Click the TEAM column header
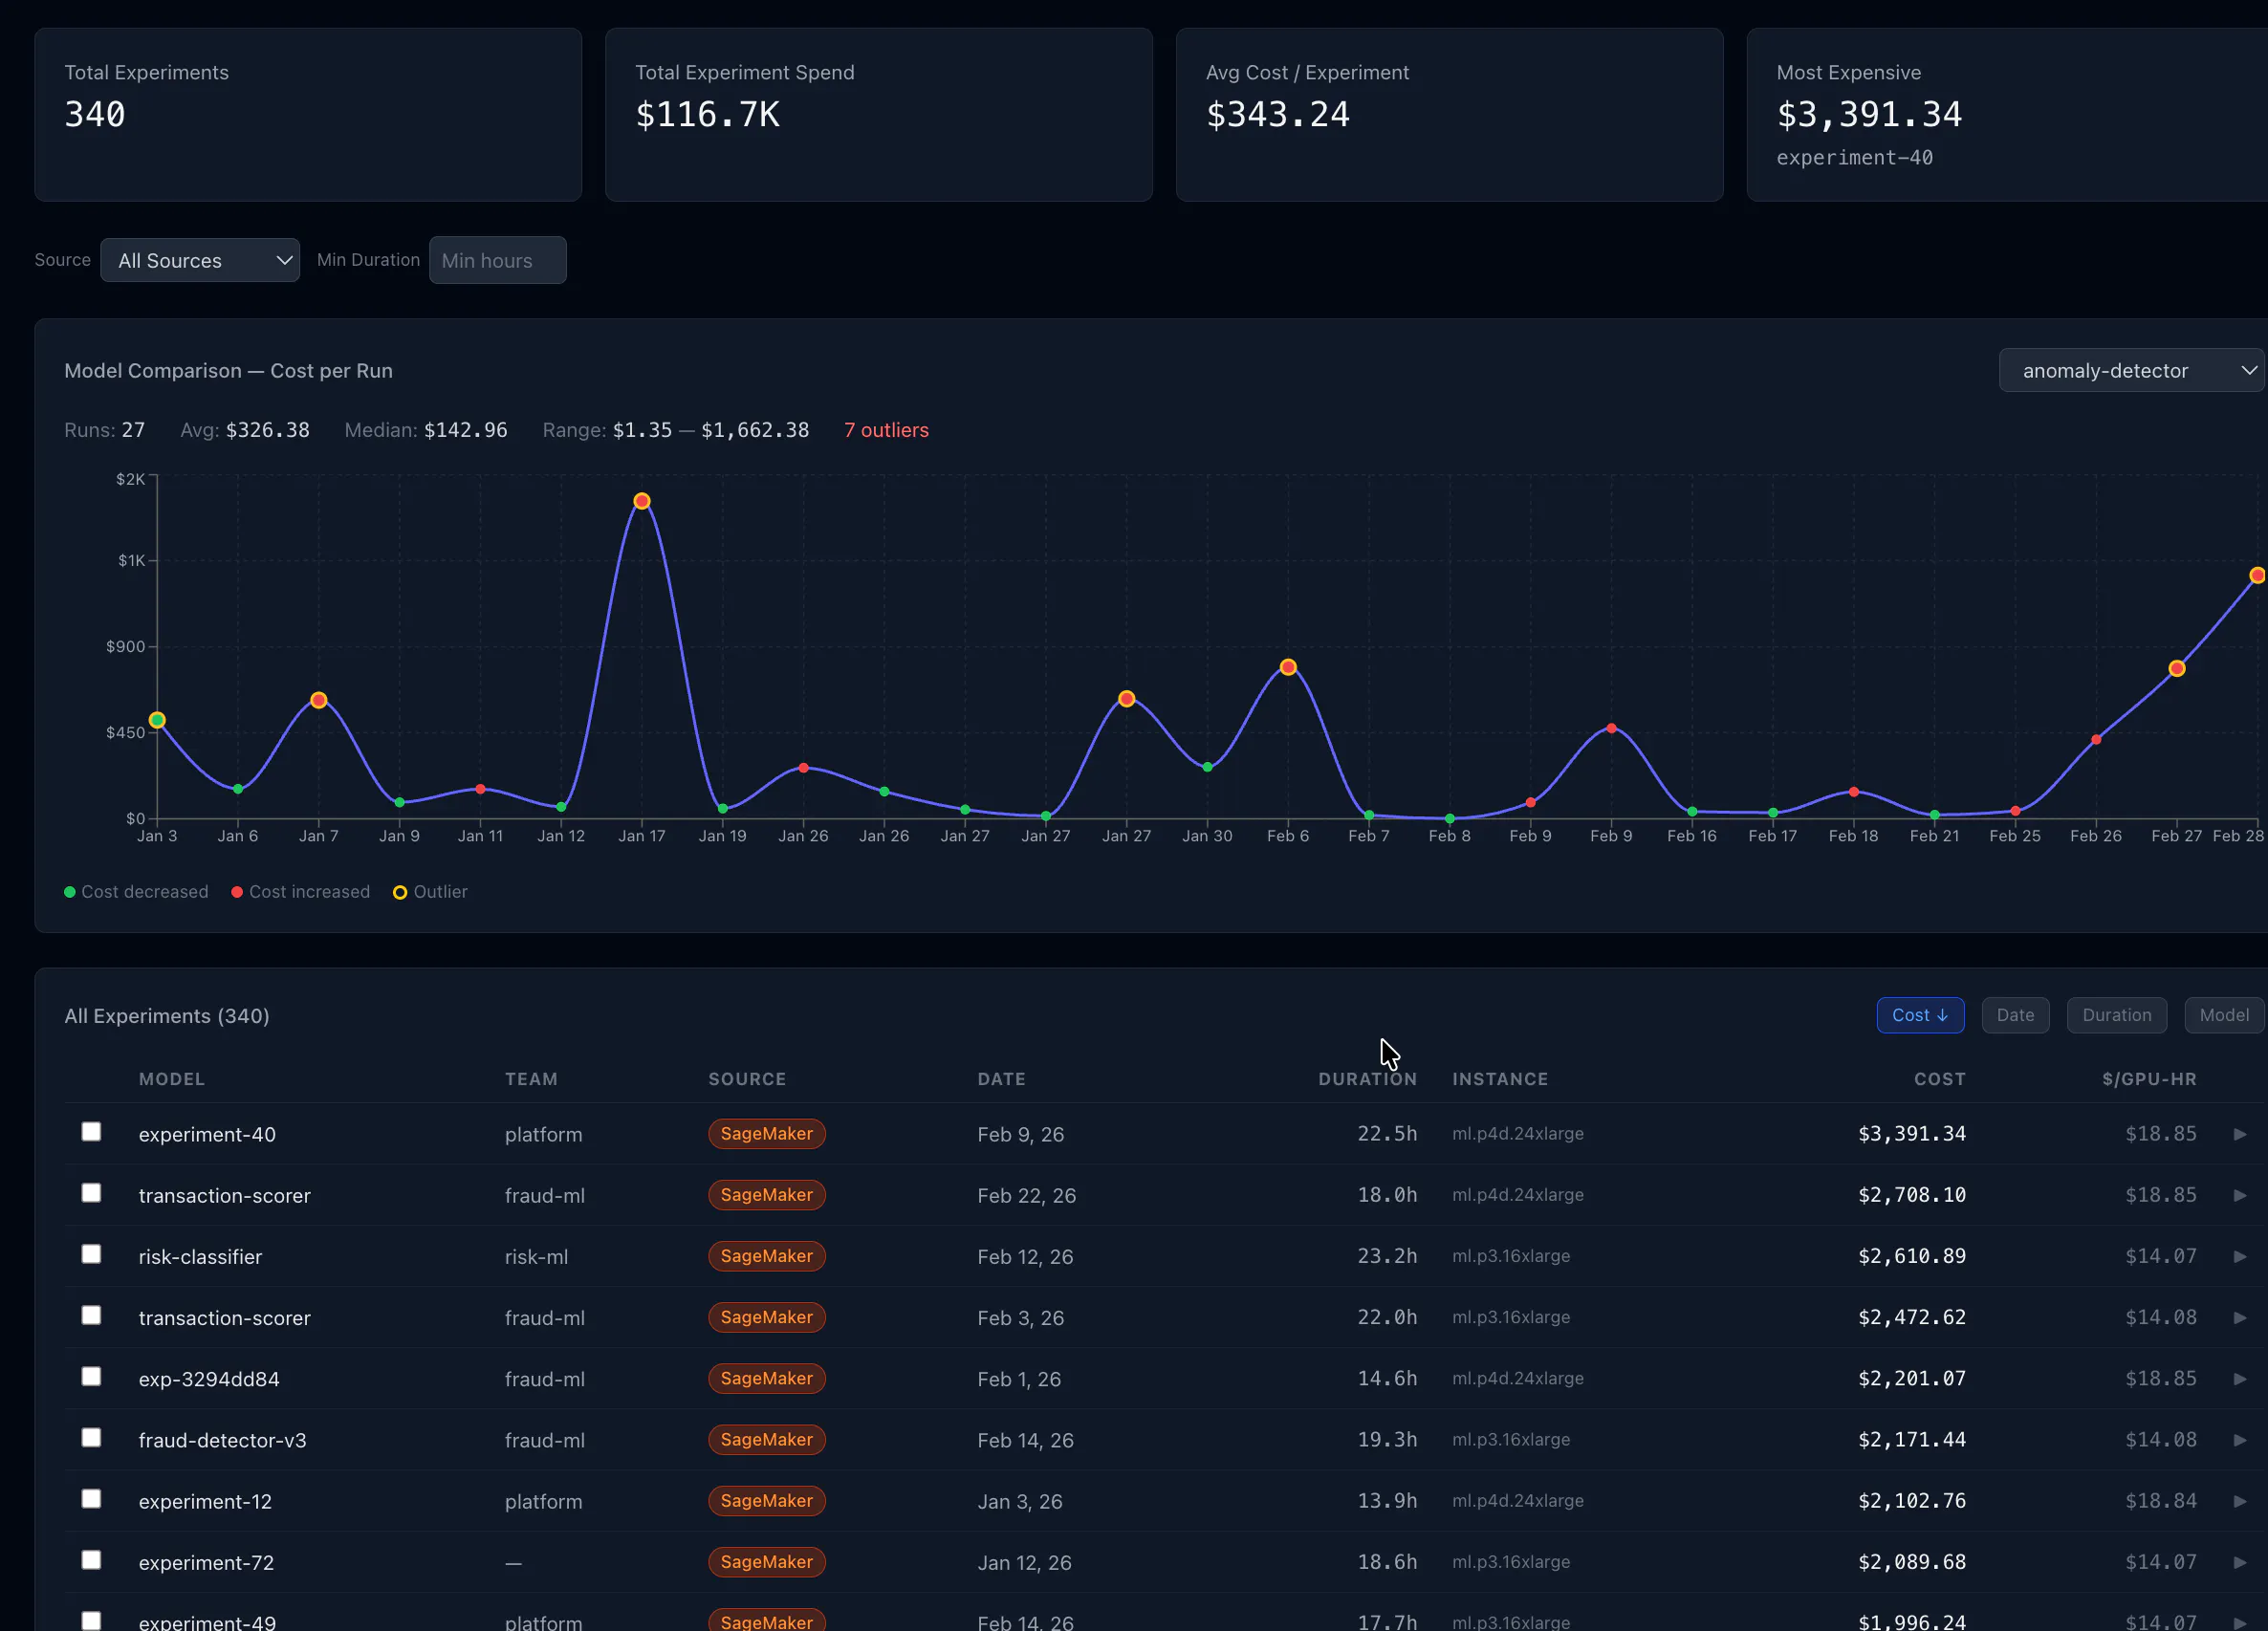 click(531, 1079)
